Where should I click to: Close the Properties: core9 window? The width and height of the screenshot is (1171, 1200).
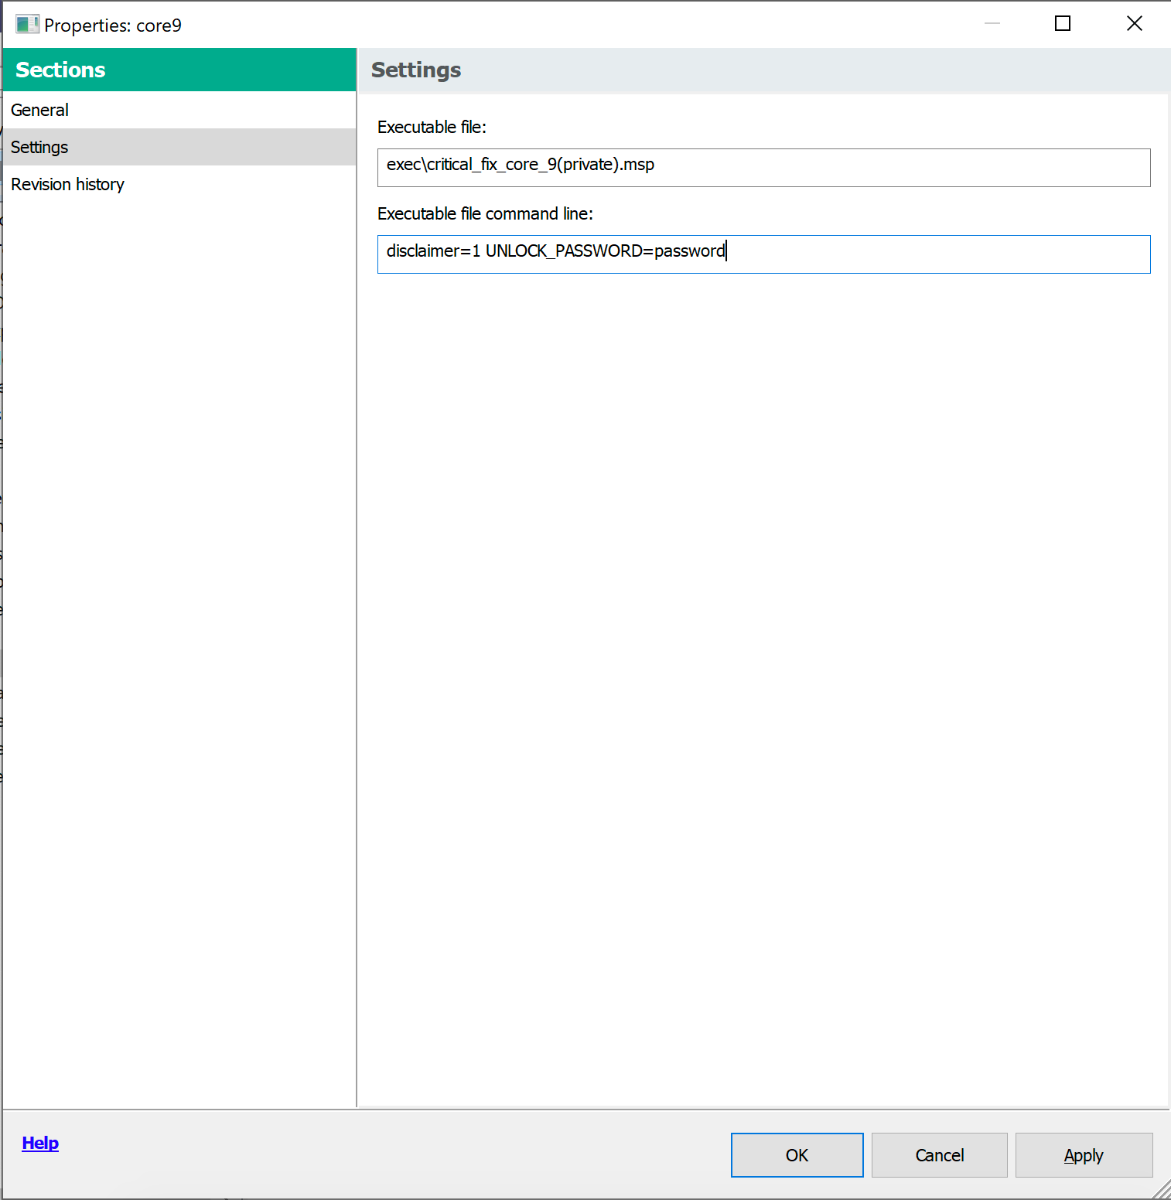(x=1134, y=23)
